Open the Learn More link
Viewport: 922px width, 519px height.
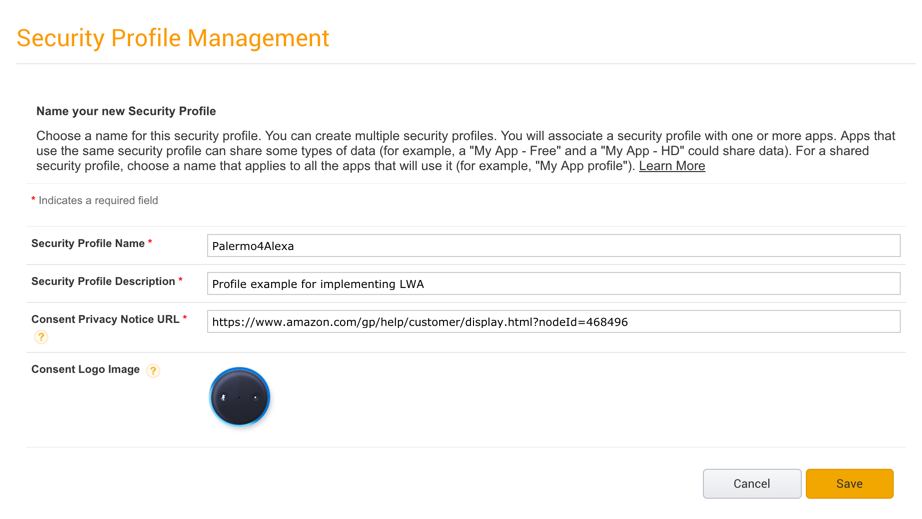pos(672,166)
